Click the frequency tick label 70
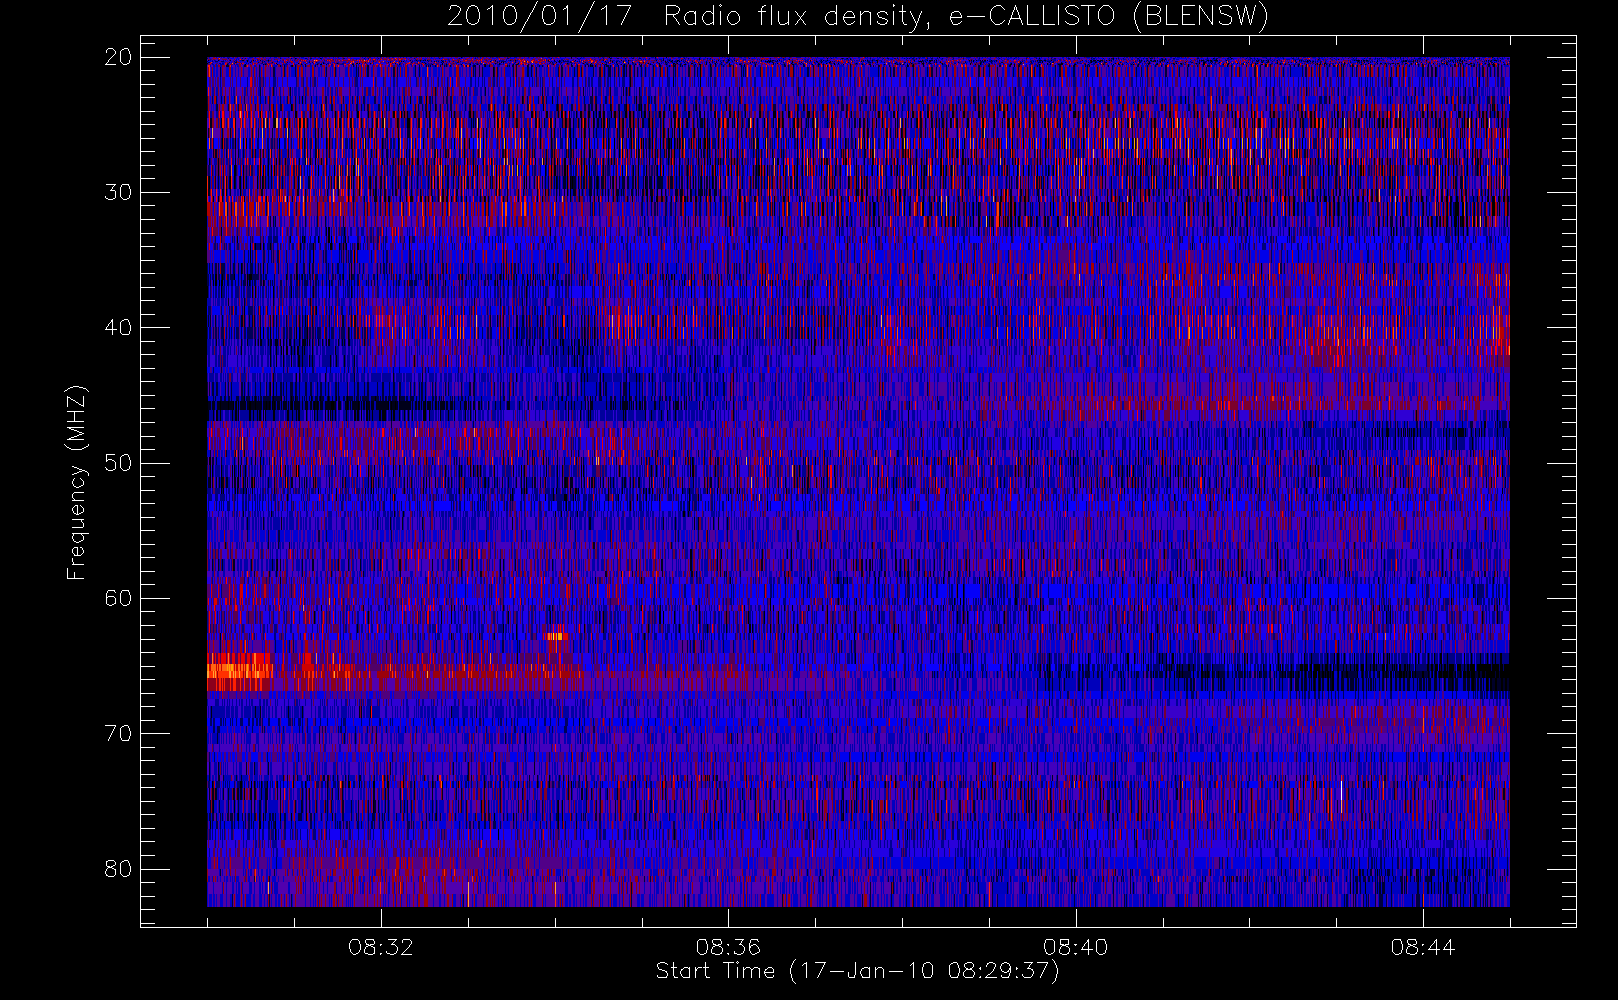Image resolution: width=1618 pixels, height=1000 pixels. 118,733
